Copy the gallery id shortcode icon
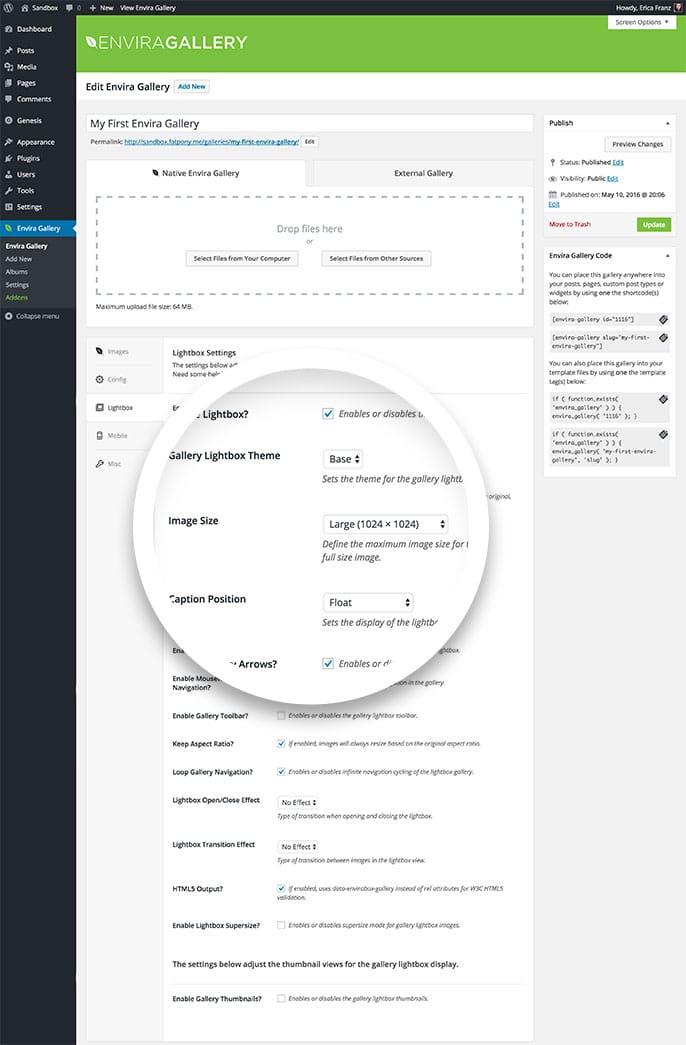 point(663,319)
